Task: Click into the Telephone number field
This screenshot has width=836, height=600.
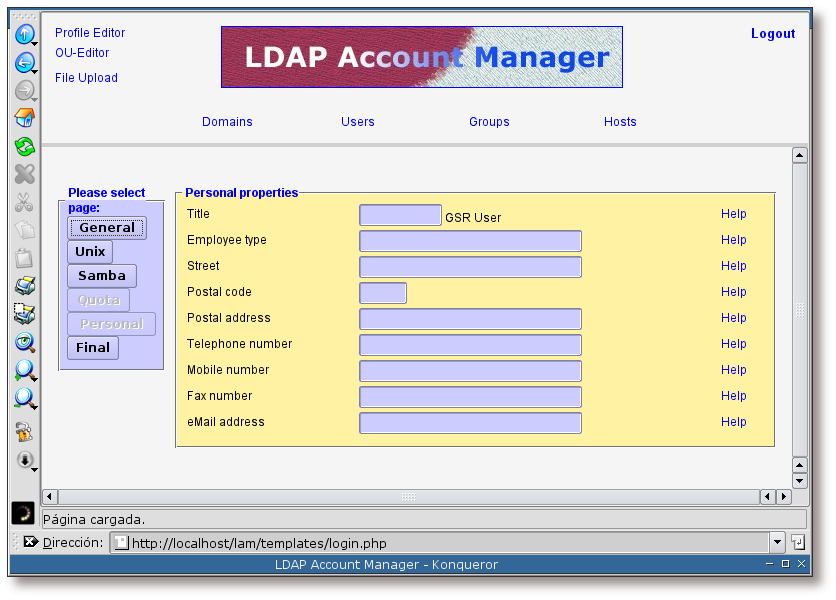Action: pos(470,345)
